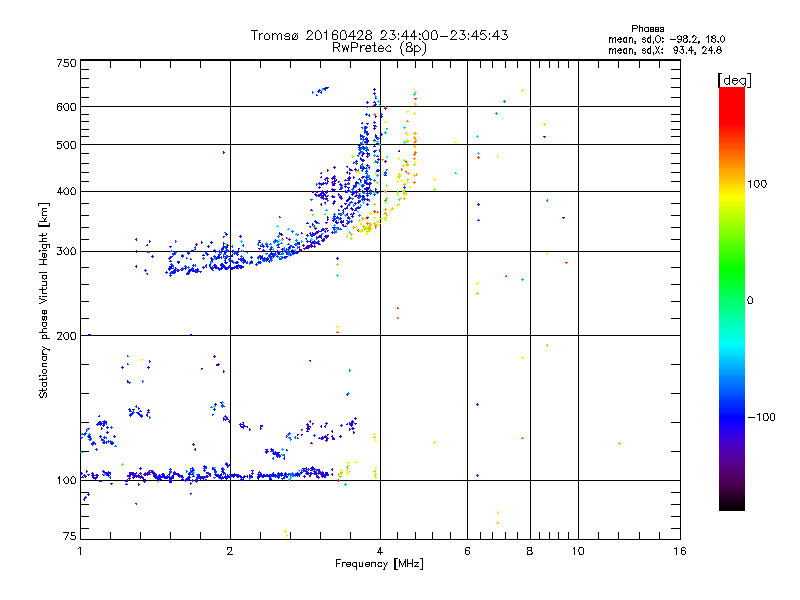
Task: Click the colorbar label '-100'
Action: click(x=761, y=417)
